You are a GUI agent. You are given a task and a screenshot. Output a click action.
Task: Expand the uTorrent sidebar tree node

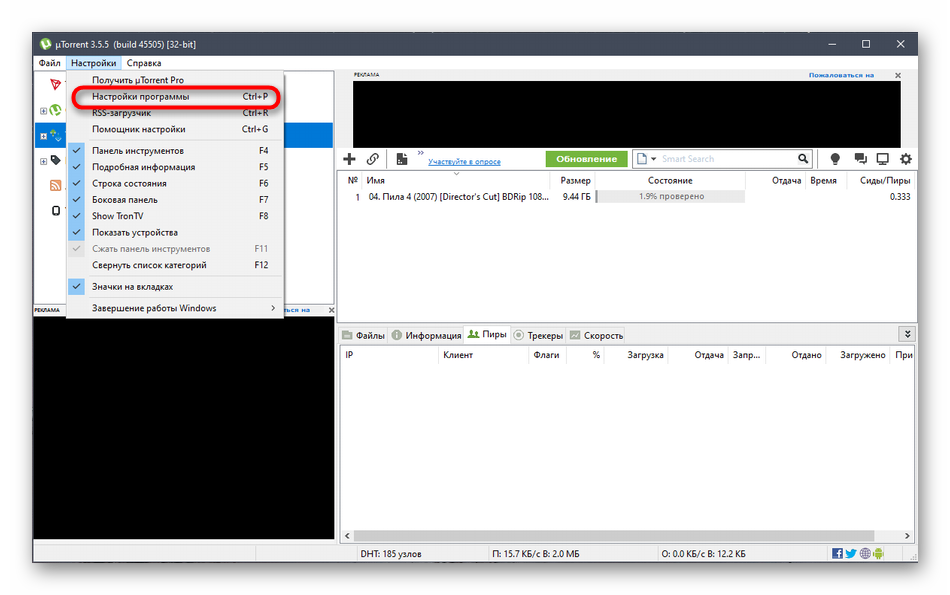(43, 111)
